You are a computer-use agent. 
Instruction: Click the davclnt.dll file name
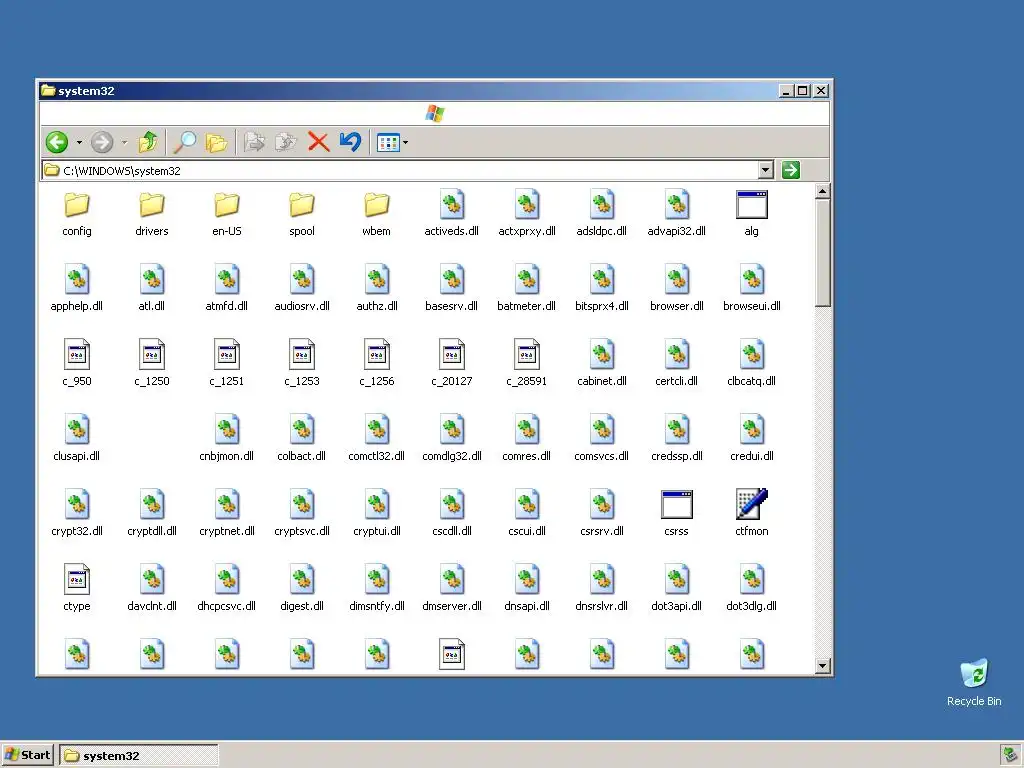[152, 606]
